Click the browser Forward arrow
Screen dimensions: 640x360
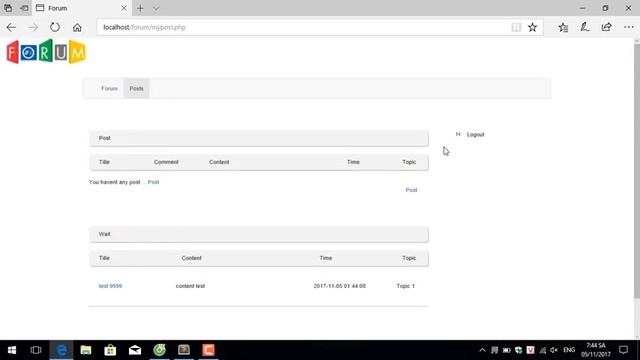[x=33, y=27]
